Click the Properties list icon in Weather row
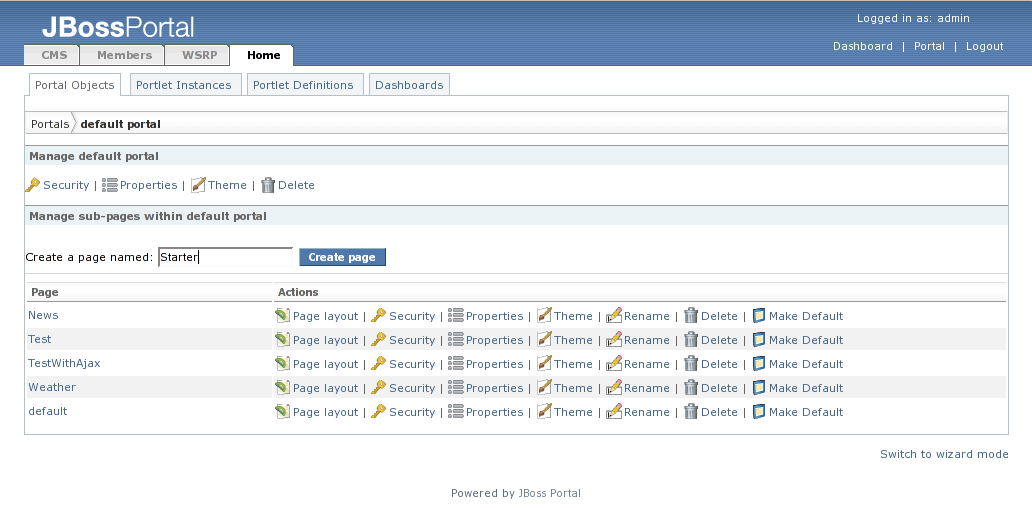Screen dimensions: 1032x508 (455, 388)
